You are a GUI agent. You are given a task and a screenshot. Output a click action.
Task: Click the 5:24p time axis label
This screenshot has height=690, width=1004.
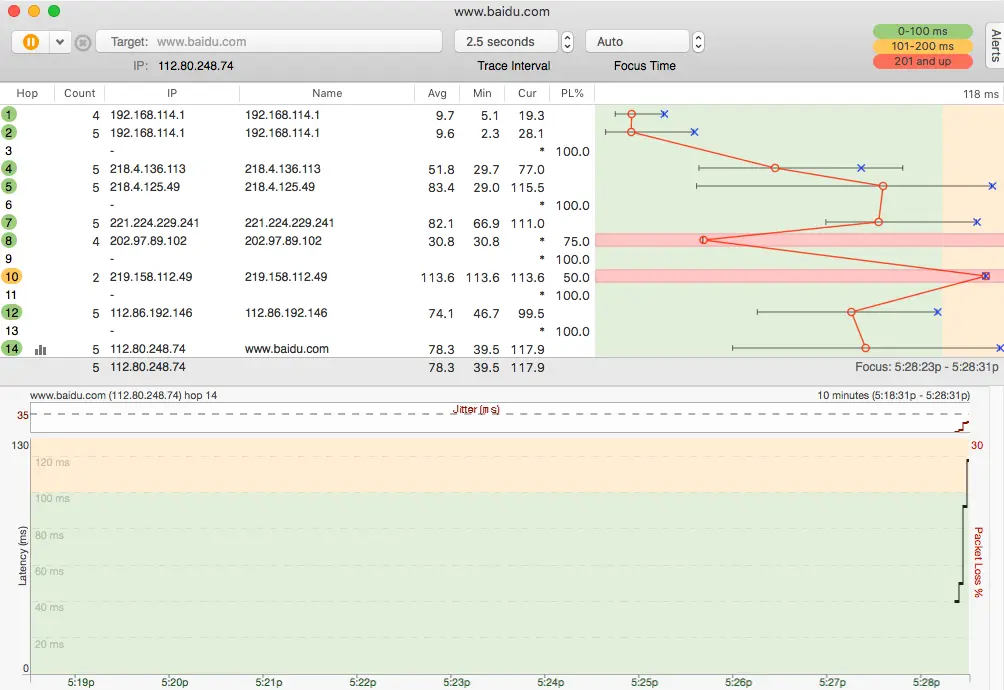pyautogui.click(x=551, y=682)
